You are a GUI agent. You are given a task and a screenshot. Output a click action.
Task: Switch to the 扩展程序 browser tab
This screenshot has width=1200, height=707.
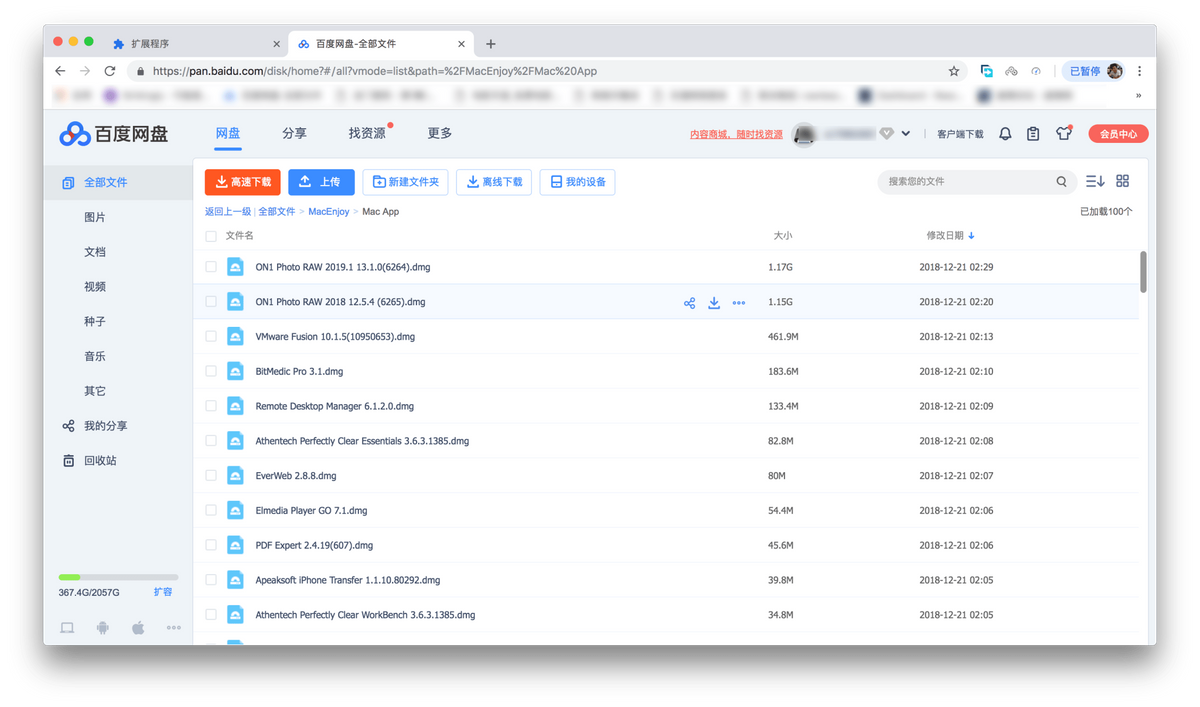coord(197,44)
